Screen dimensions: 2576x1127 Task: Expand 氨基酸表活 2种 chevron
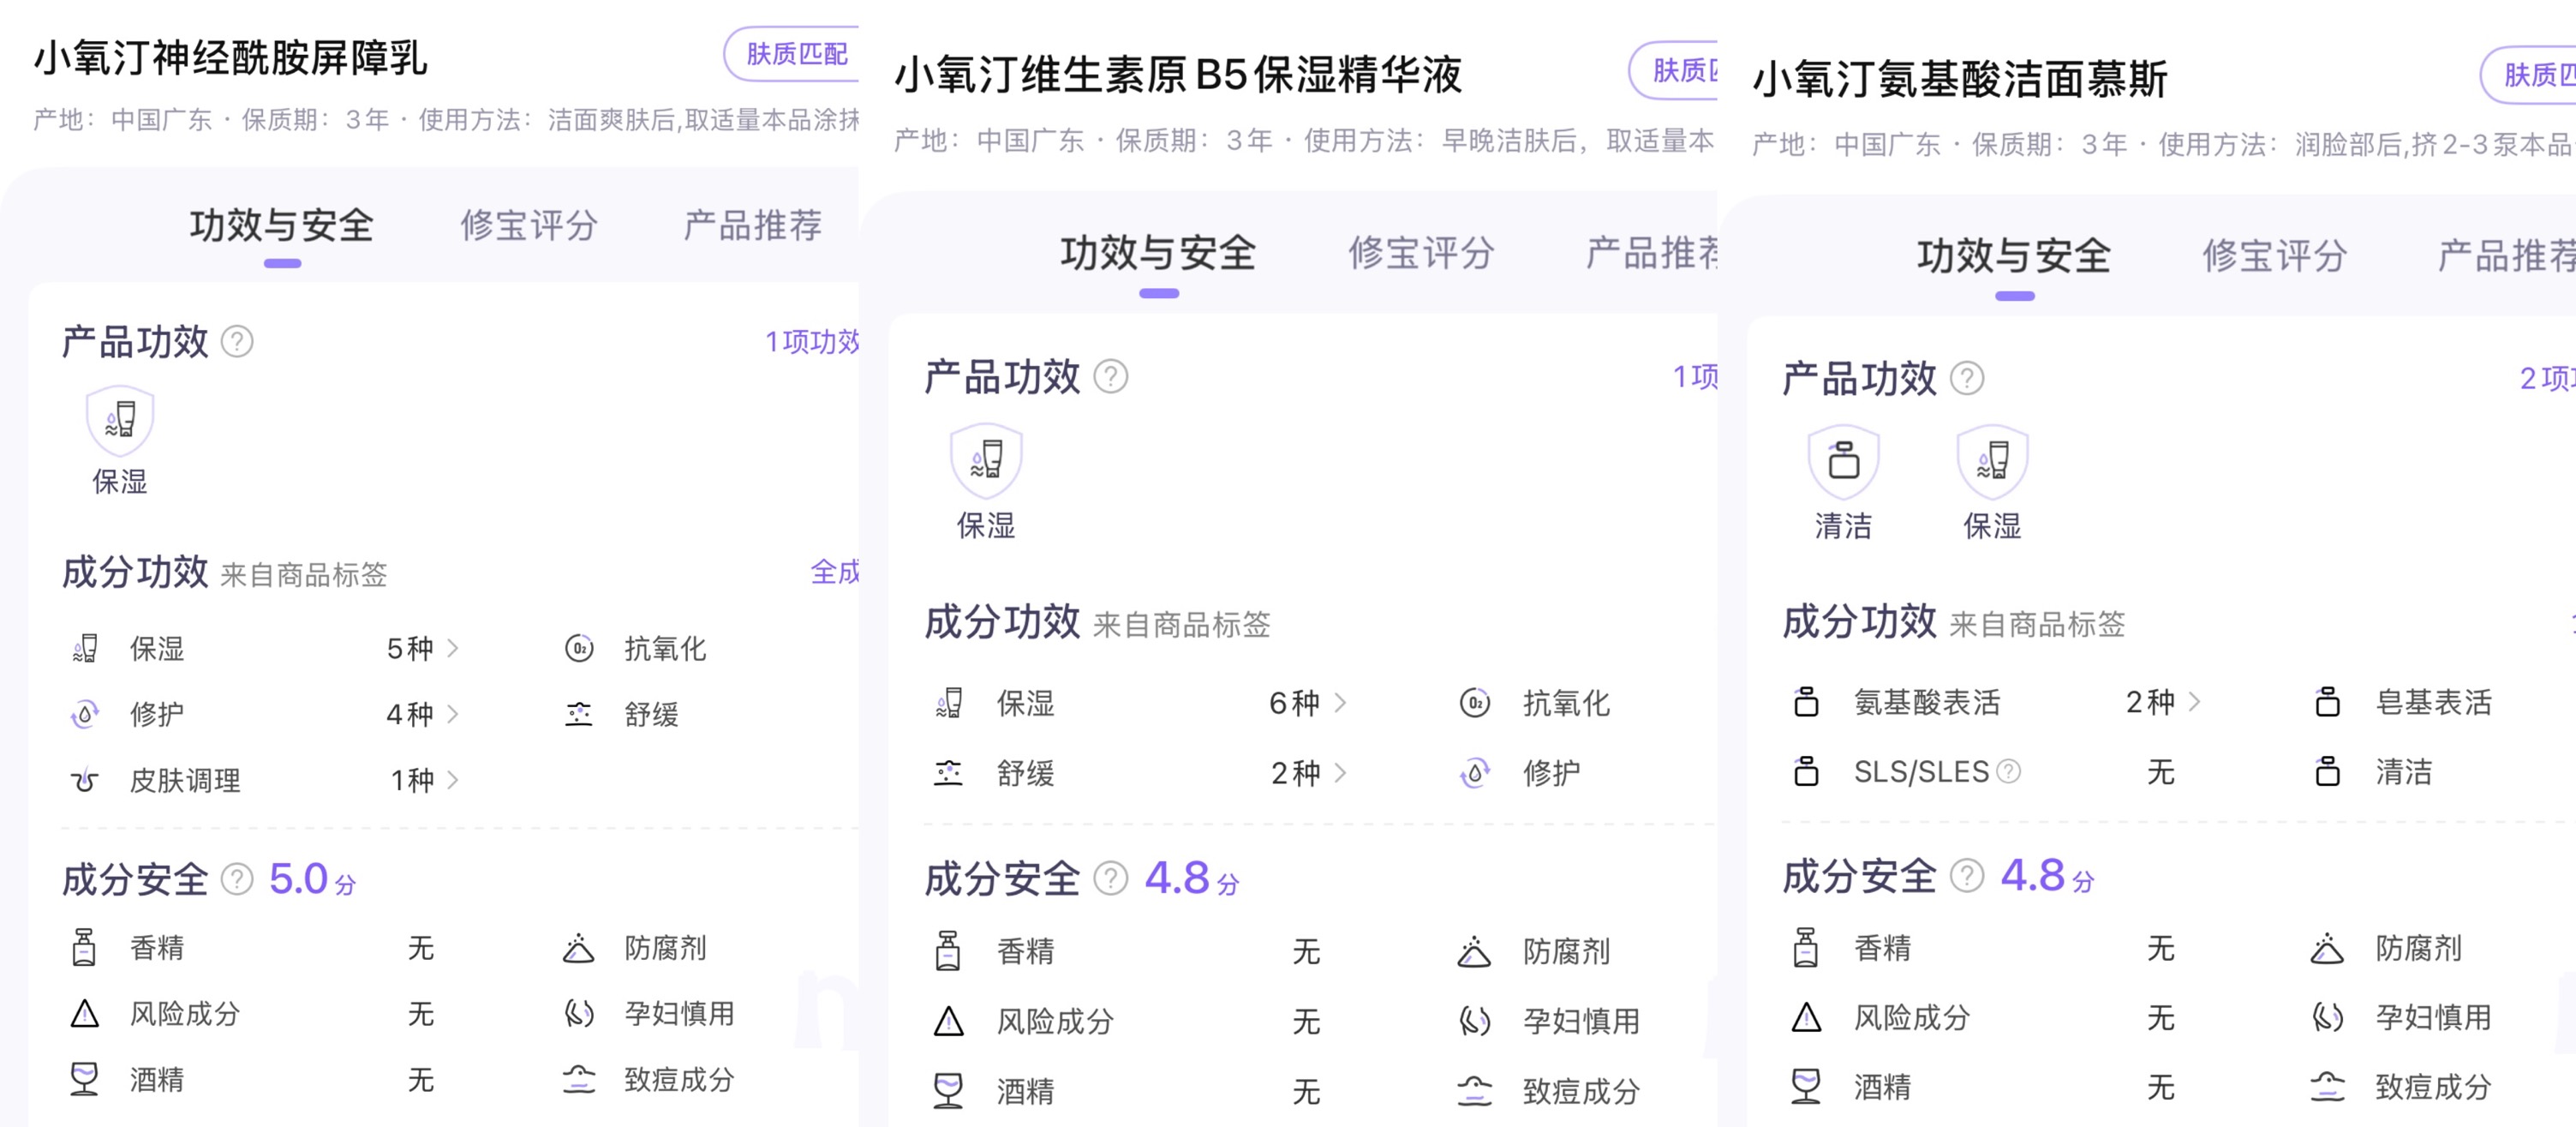point(2194,702)
